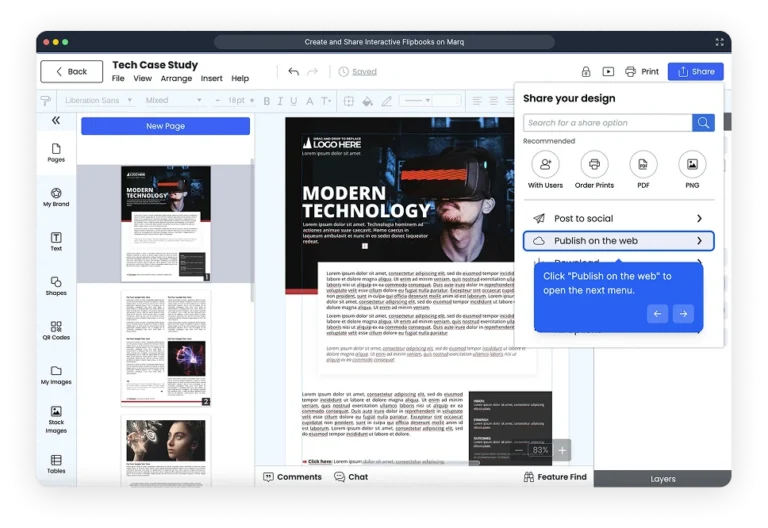The width and height of the screenshot is (768, 528).
Task: Select the Text tool in sidebar
Action: [56, 241]
